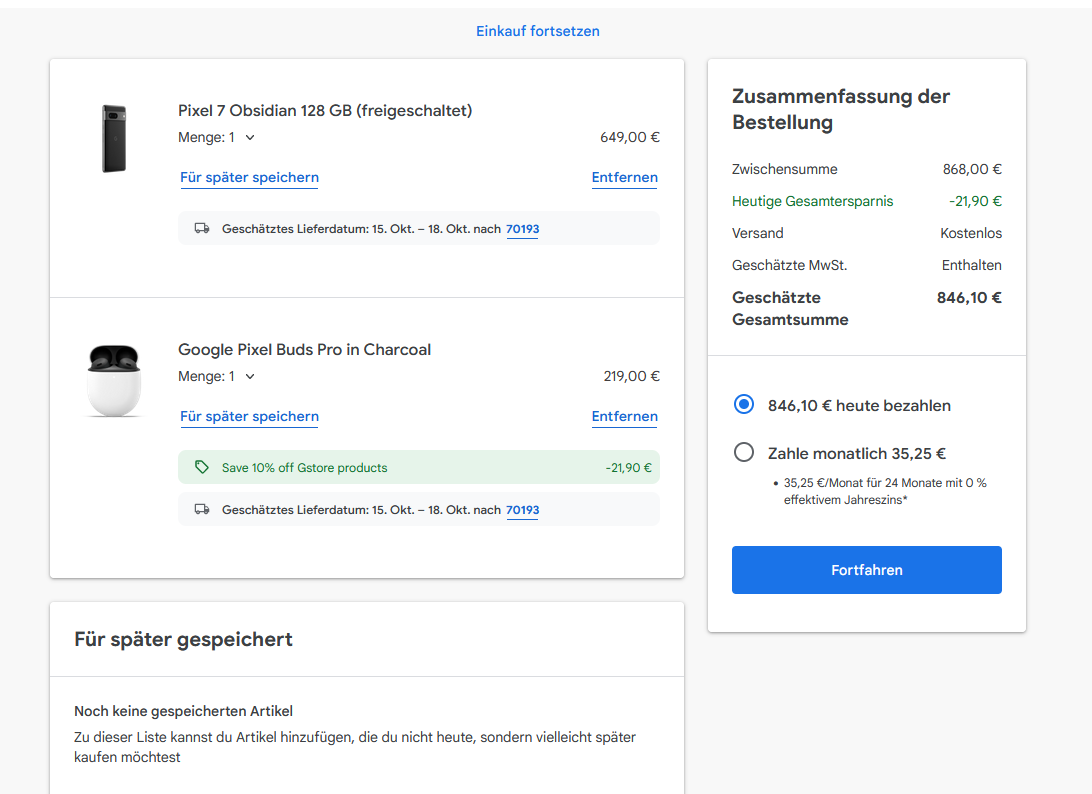1092x794 pixels.
Task: Save Pixel 7 for later
Action: click(249, 178)
